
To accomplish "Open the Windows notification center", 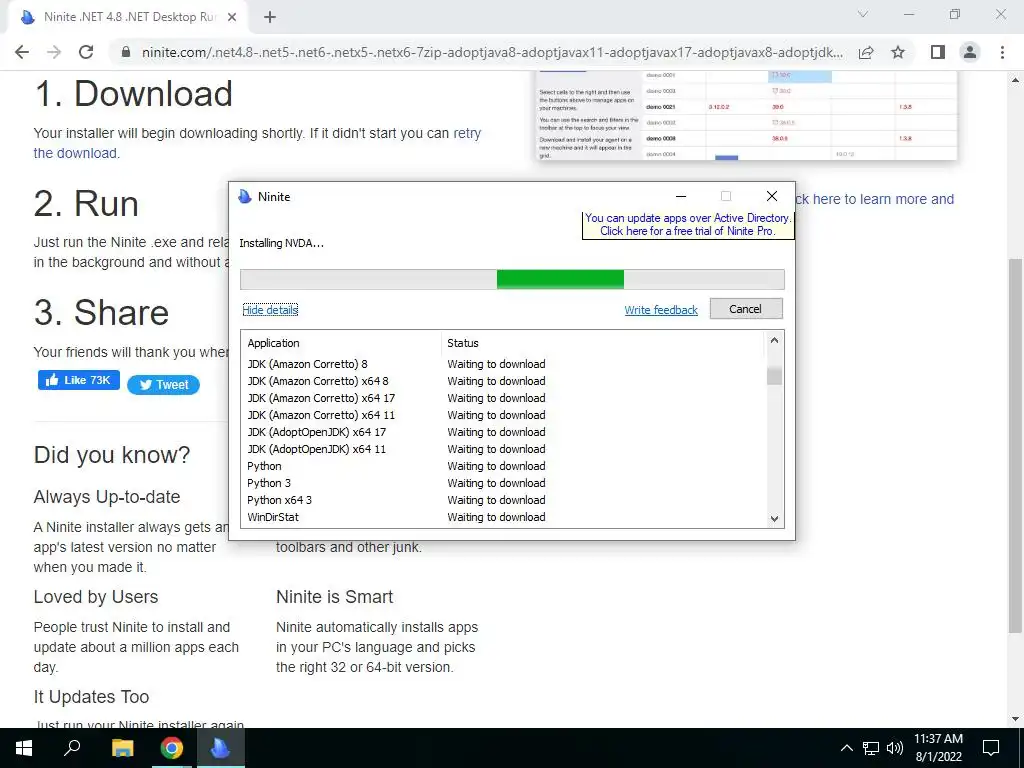I will (x=991, y=748).
